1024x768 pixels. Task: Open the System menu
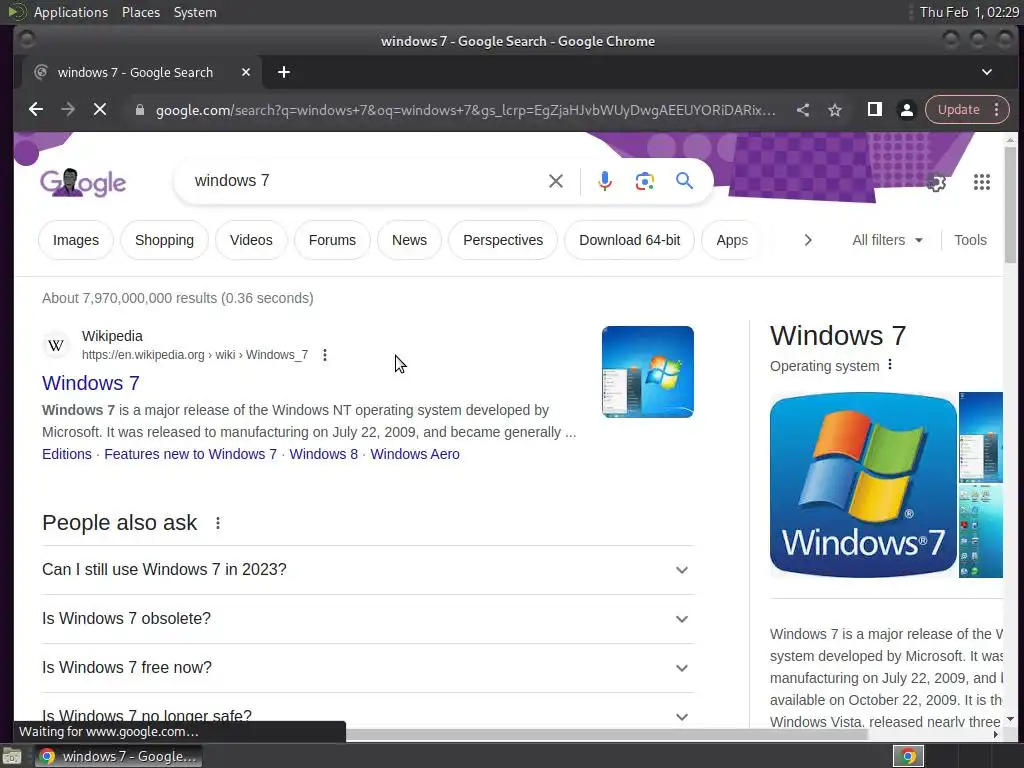[x=195, y=12]
